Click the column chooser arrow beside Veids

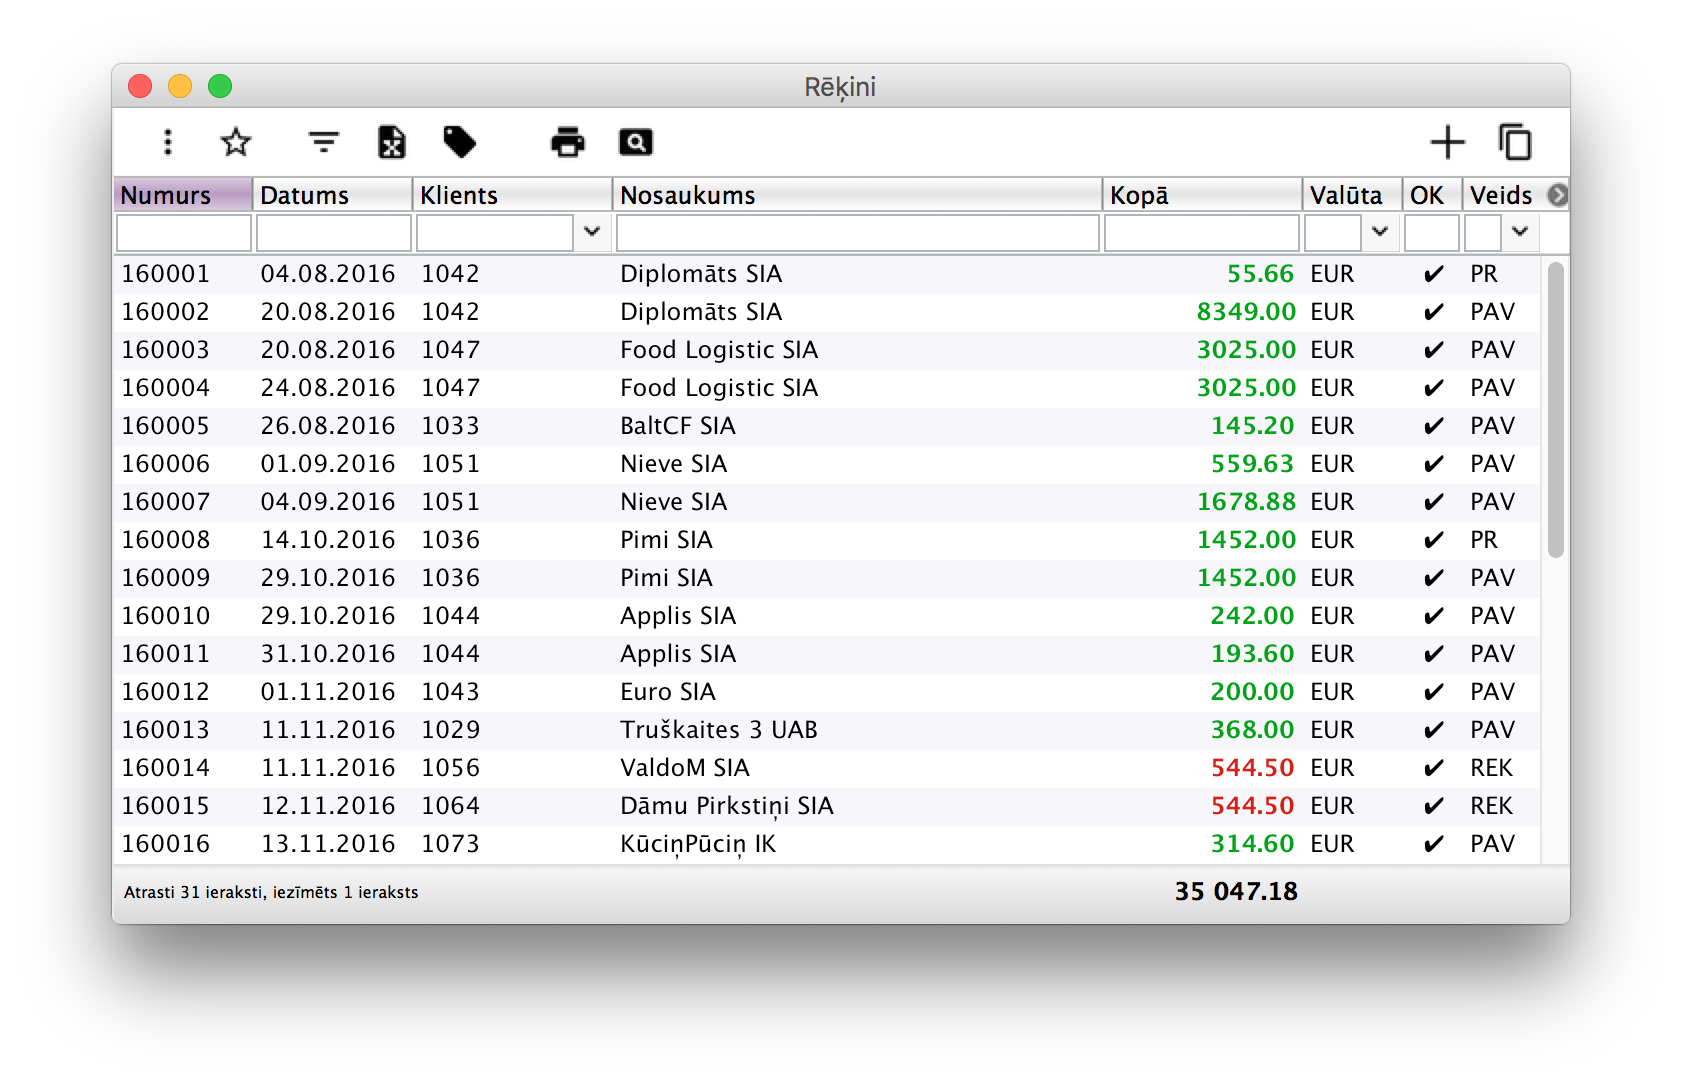pyautogui.click(x=1557, y=195)
